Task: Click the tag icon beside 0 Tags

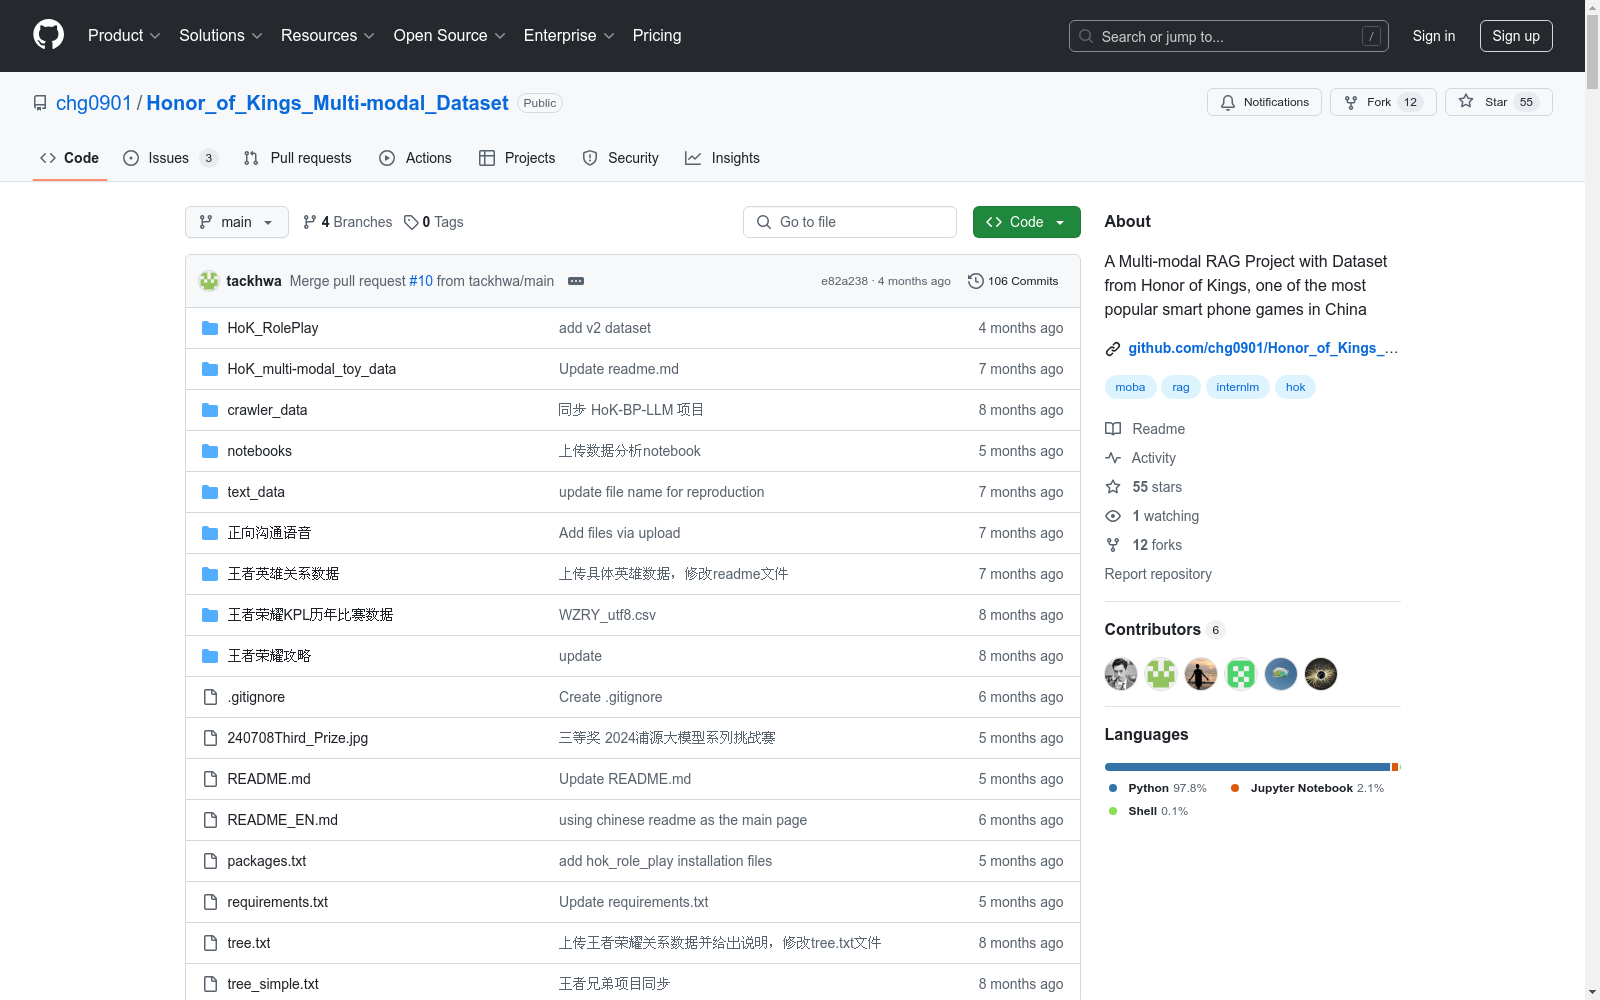Action: point(411,222)
